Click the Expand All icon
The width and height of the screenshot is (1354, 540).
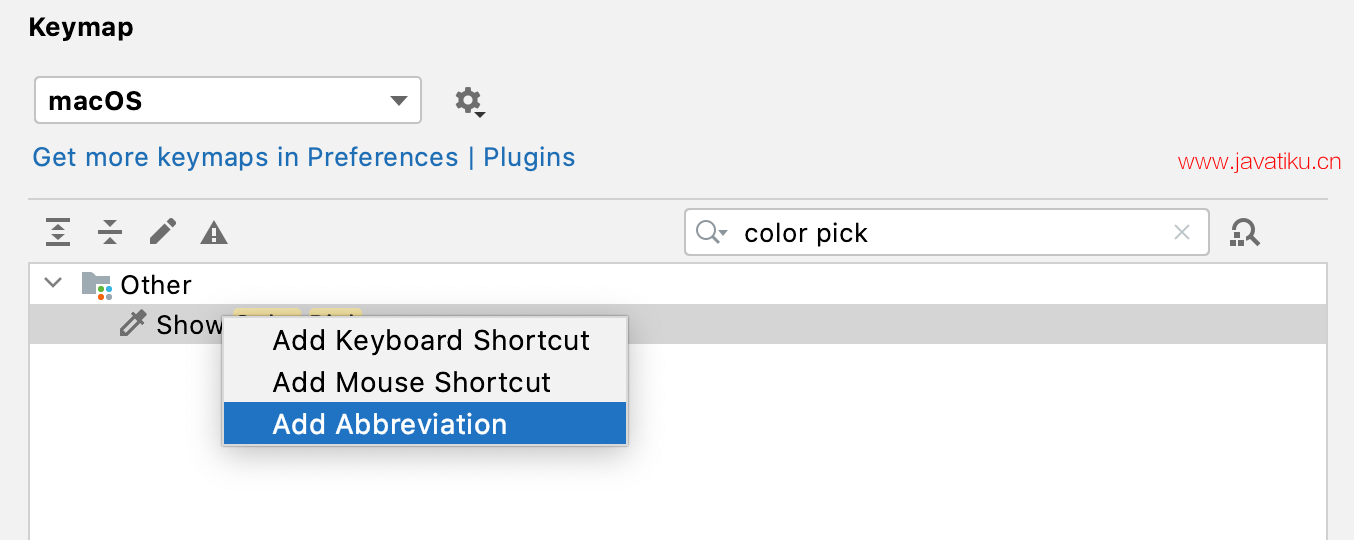click(58, 233)
